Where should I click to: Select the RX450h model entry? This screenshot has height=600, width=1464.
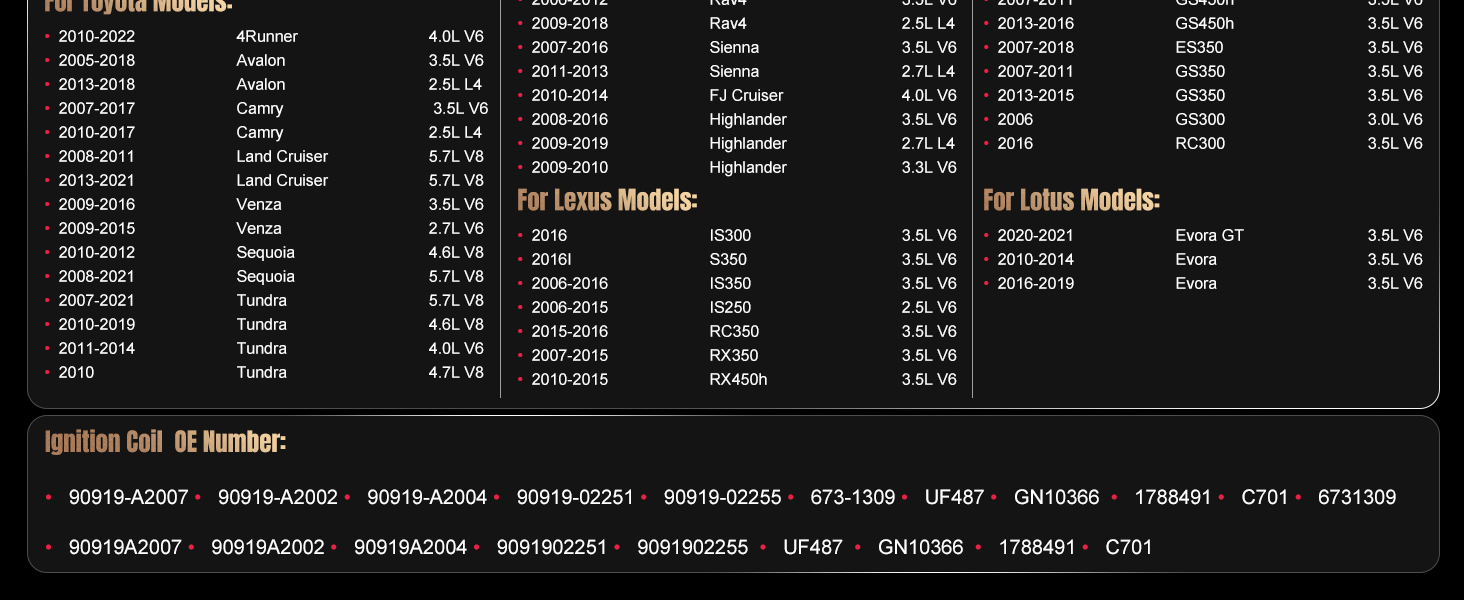738,380
